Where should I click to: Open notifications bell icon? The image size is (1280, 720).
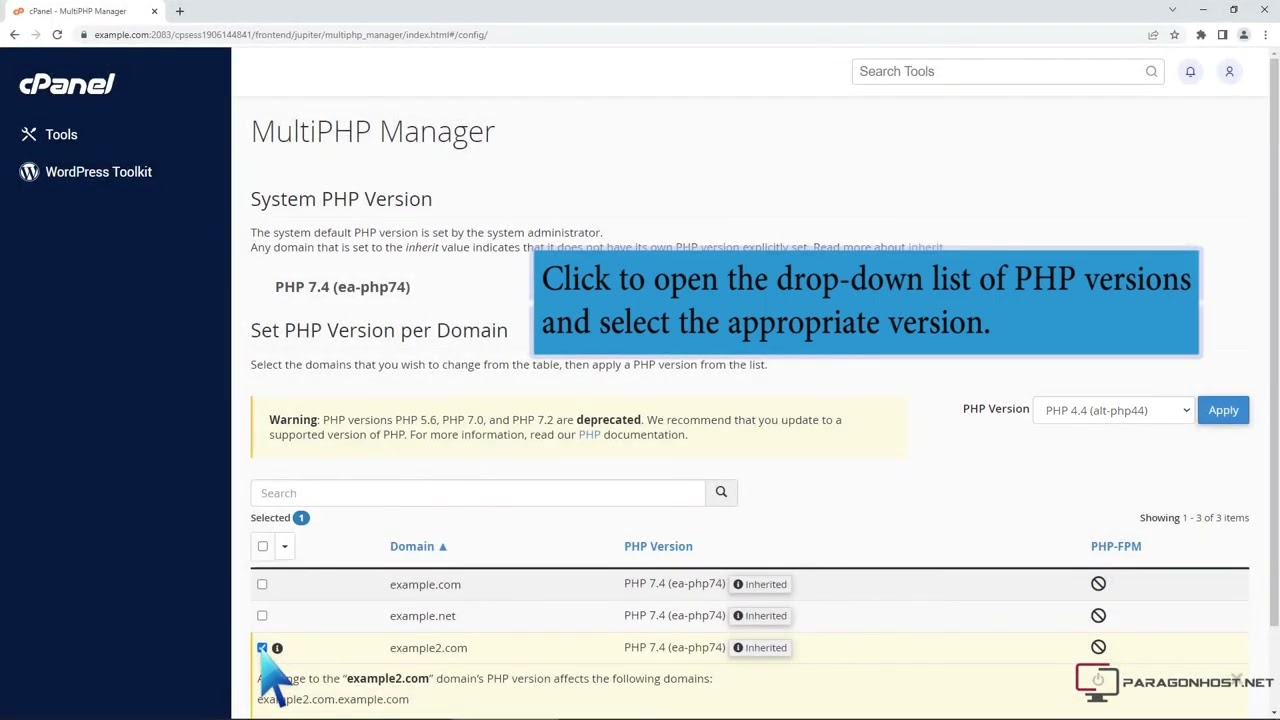[1190, 71]
